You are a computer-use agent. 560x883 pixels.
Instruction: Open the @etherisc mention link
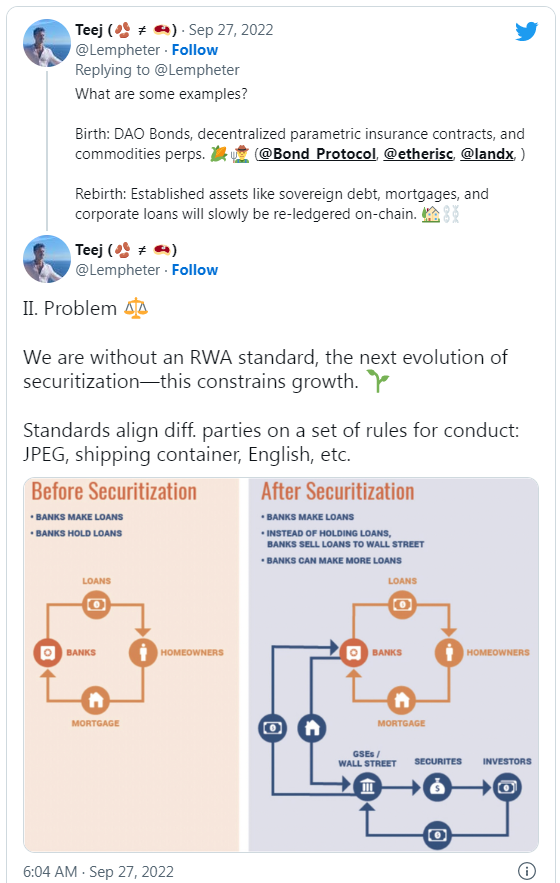418,154
